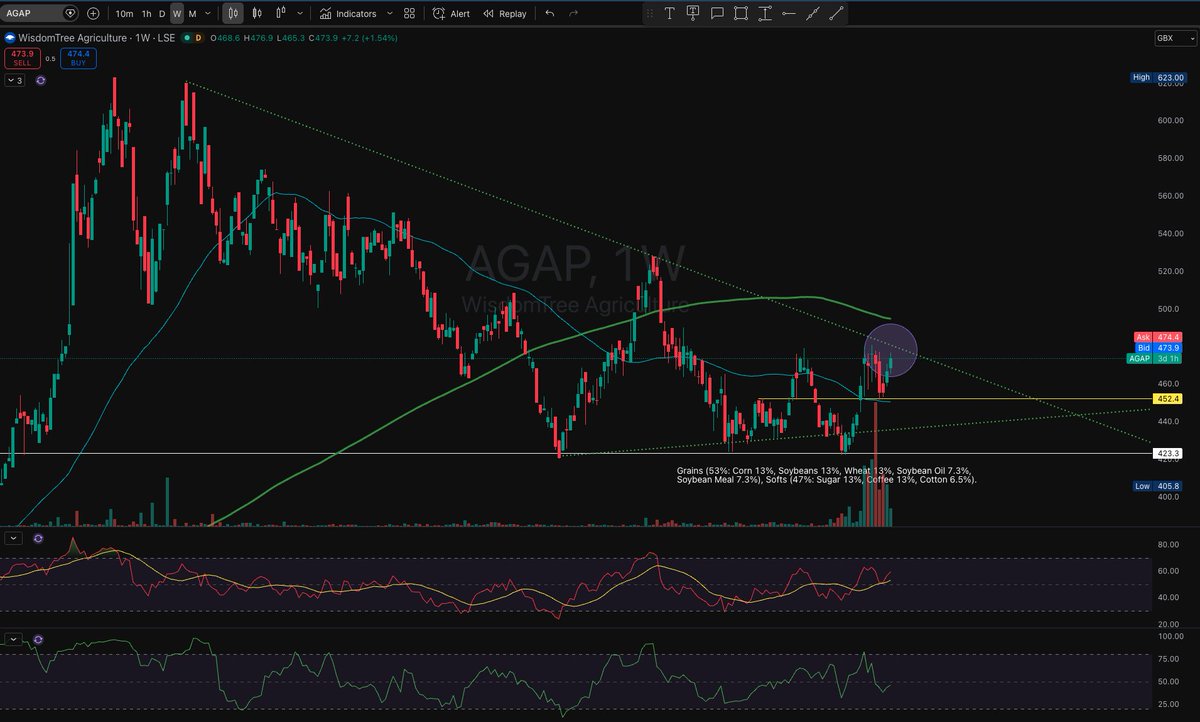Image resolution: width=1200 pixels, height=722 pixels.
Task: Add a symbol with the plus circle icon
Action: click(93, 13)
